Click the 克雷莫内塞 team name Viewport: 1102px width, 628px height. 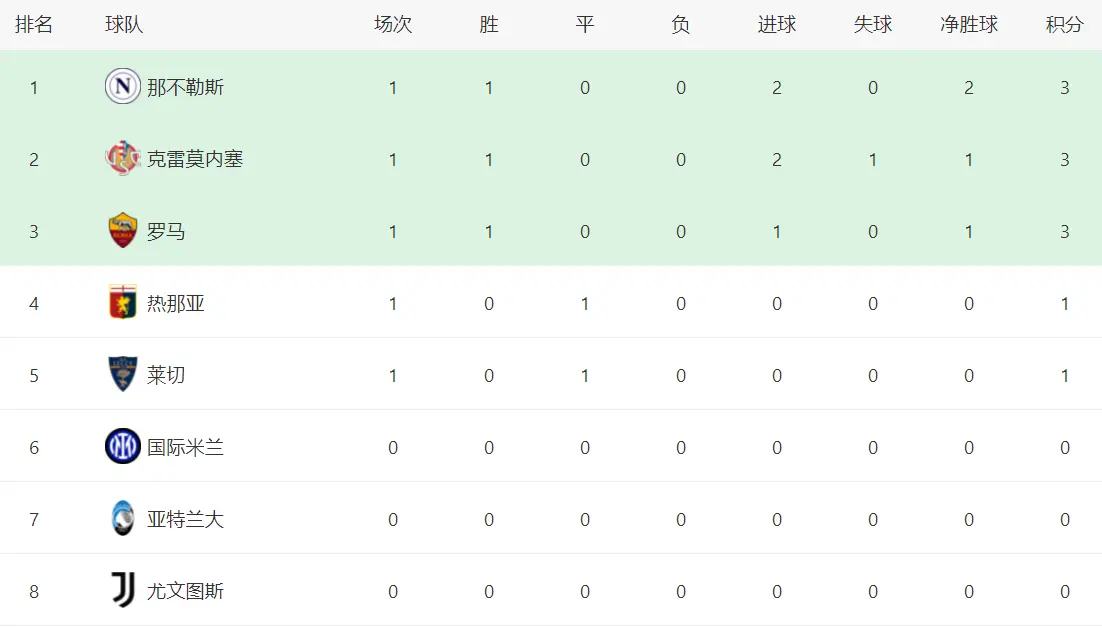195,159
